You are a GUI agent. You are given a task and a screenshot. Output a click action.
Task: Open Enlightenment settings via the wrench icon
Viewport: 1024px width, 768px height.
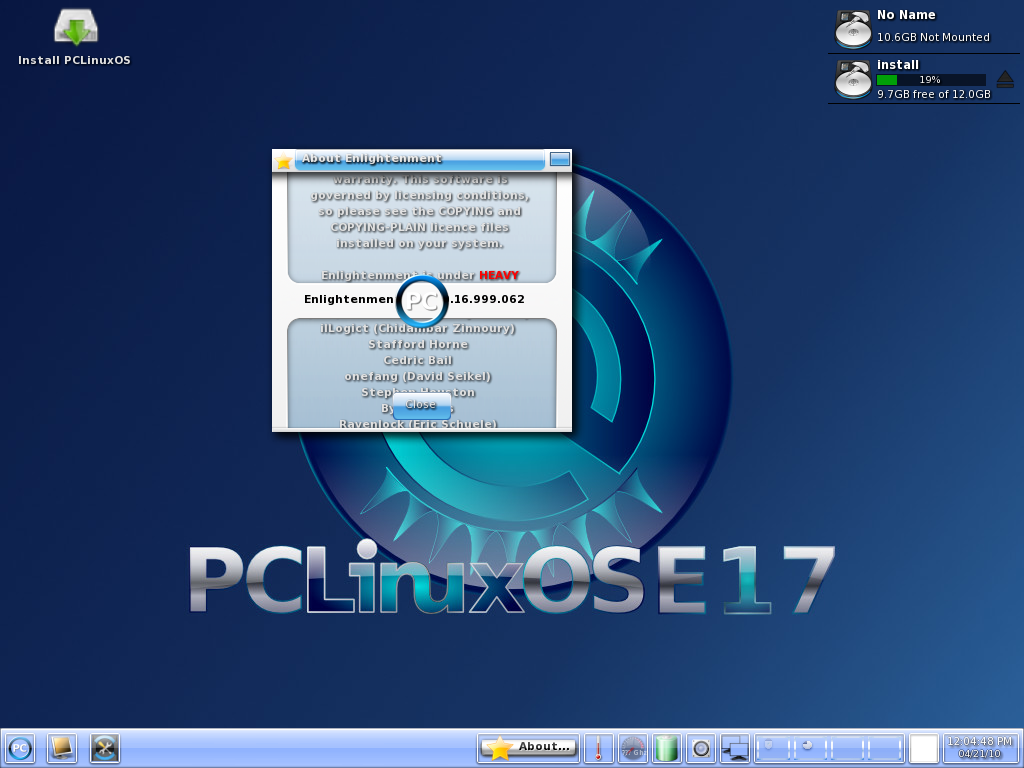[x=103, y=748]
